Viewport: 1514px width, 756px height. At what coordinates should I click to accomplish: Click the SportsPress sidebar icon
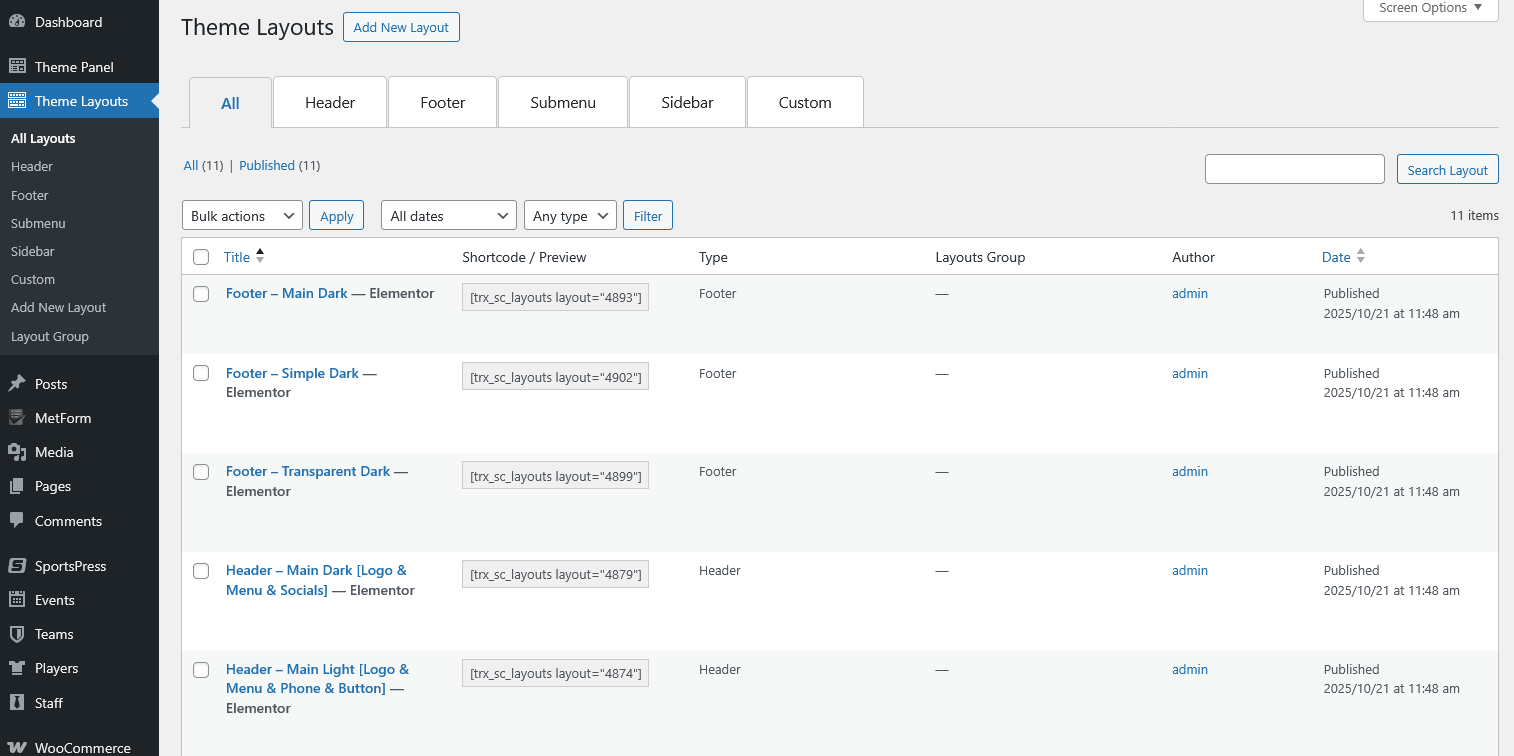click(x=17, y=566)
